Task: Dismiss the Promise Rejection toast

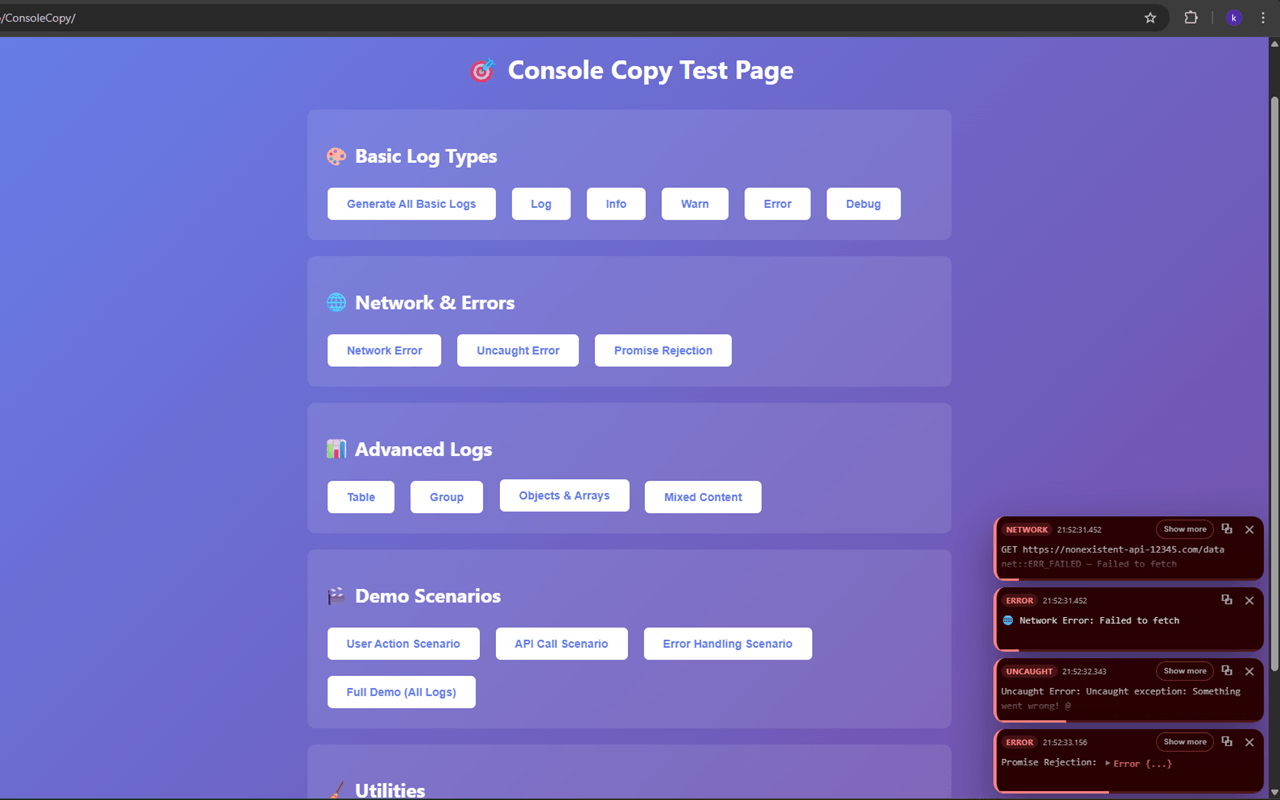Action: (1249, 742)
